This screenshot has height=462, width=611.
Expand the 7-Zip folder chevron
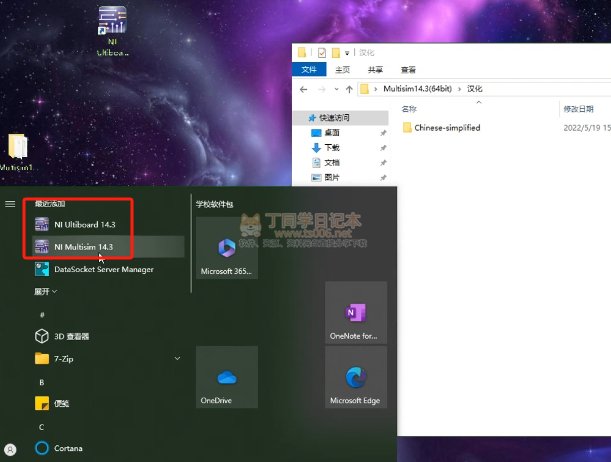(177, 358)
